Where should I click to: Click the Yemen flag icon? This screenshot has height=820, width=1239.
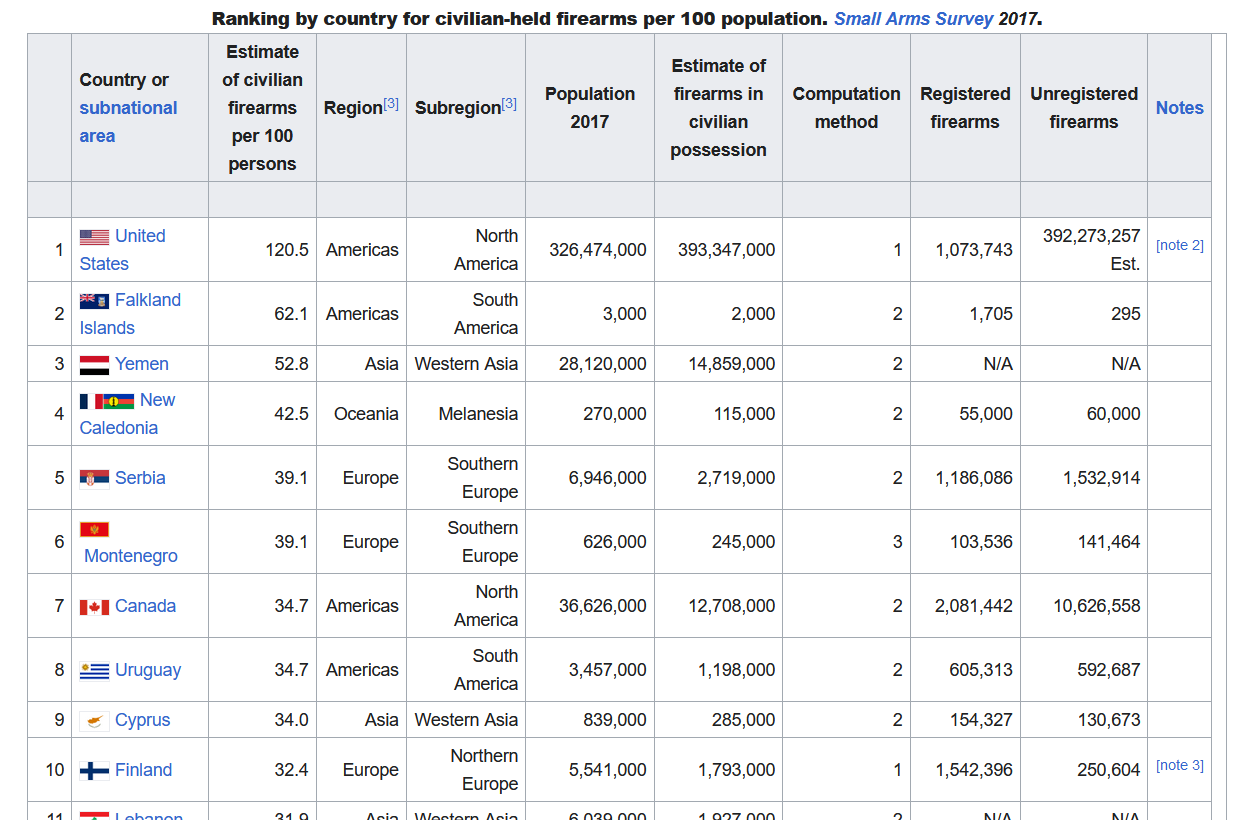pyautogui.click(x=94, y=365)
